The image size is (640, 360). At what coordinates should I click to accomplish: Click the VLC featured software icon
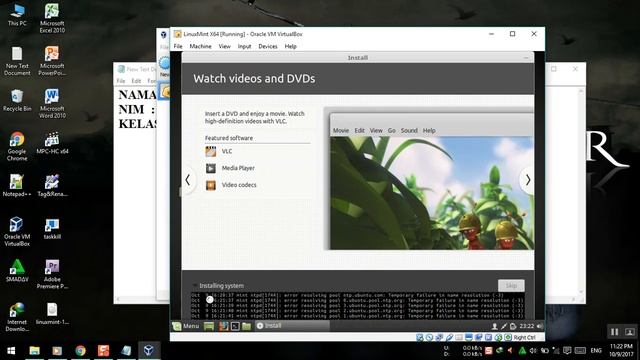(211, 151)
